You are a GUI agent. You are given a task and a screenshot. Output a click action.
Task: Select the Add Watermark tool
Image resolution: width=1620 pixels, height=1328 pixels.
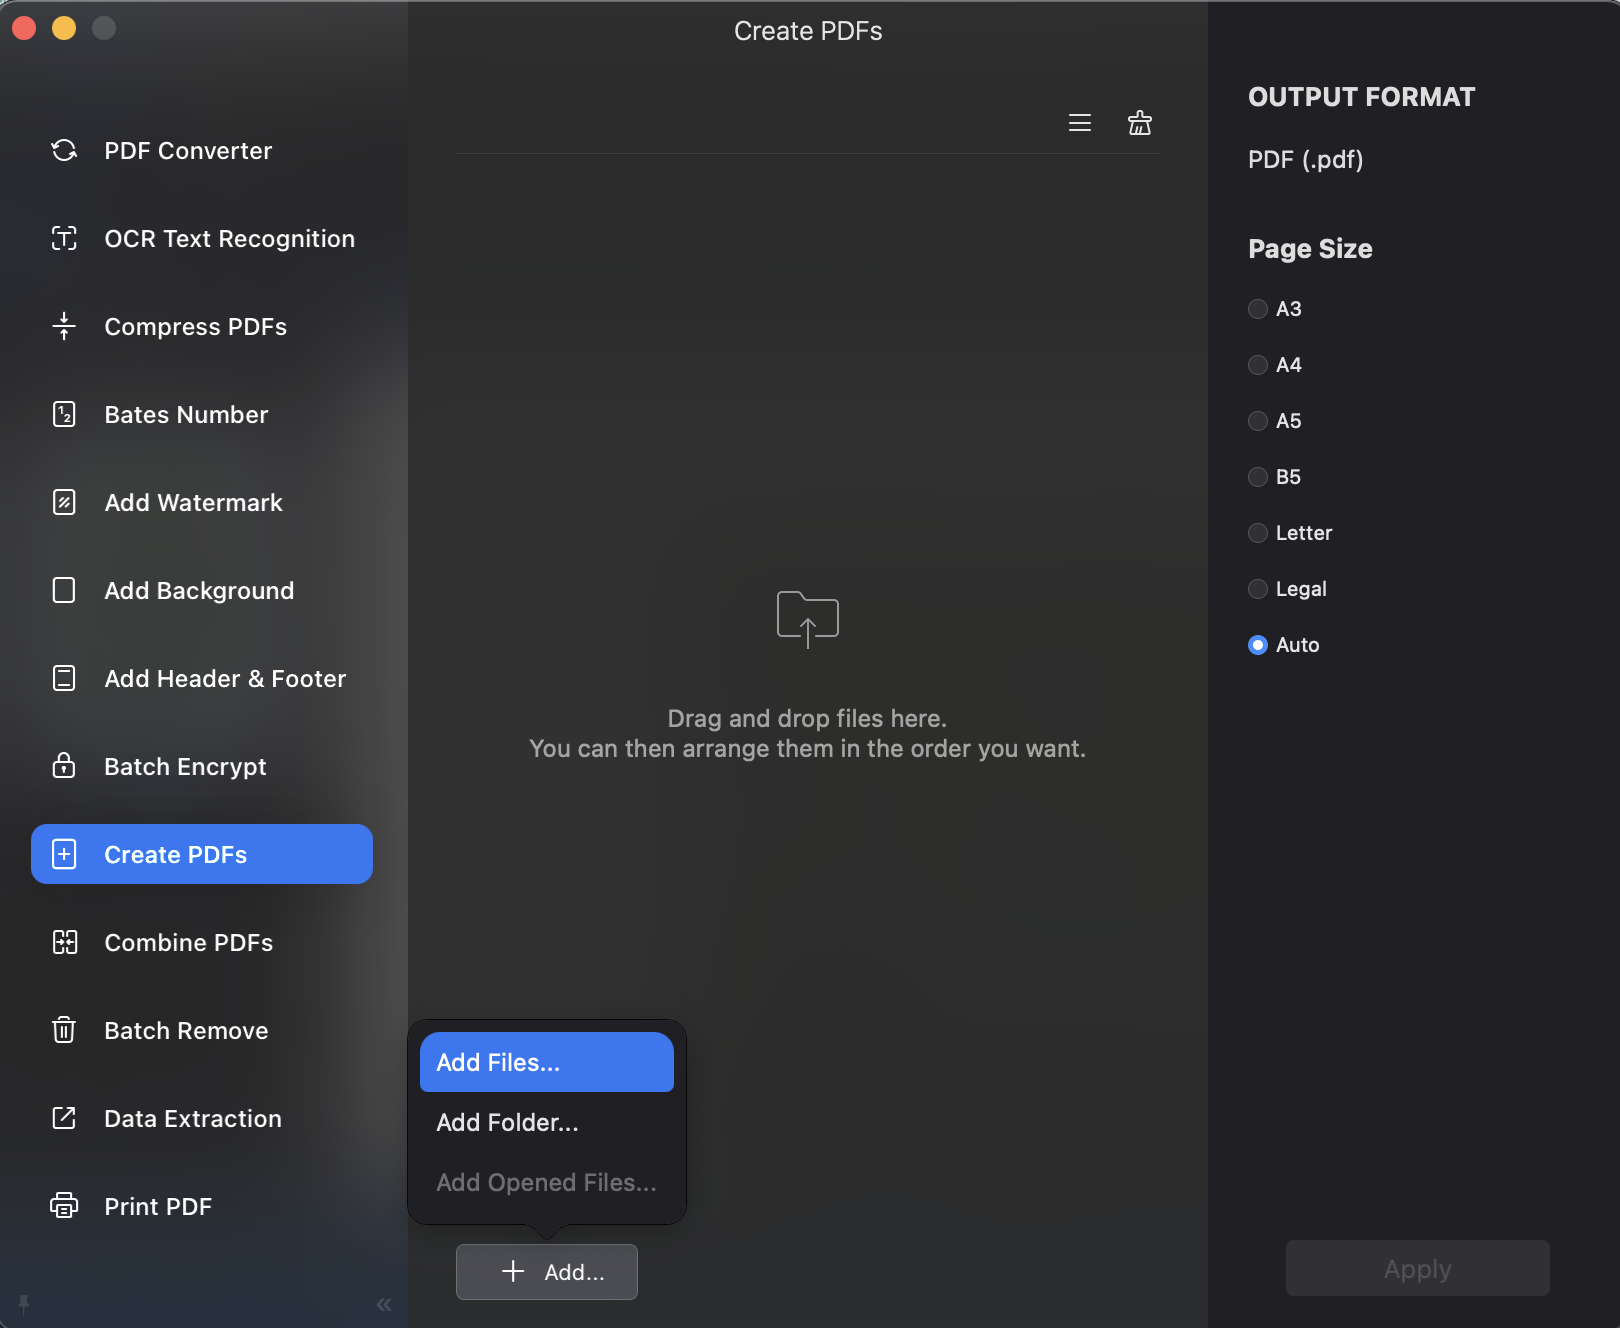(192, 502)
